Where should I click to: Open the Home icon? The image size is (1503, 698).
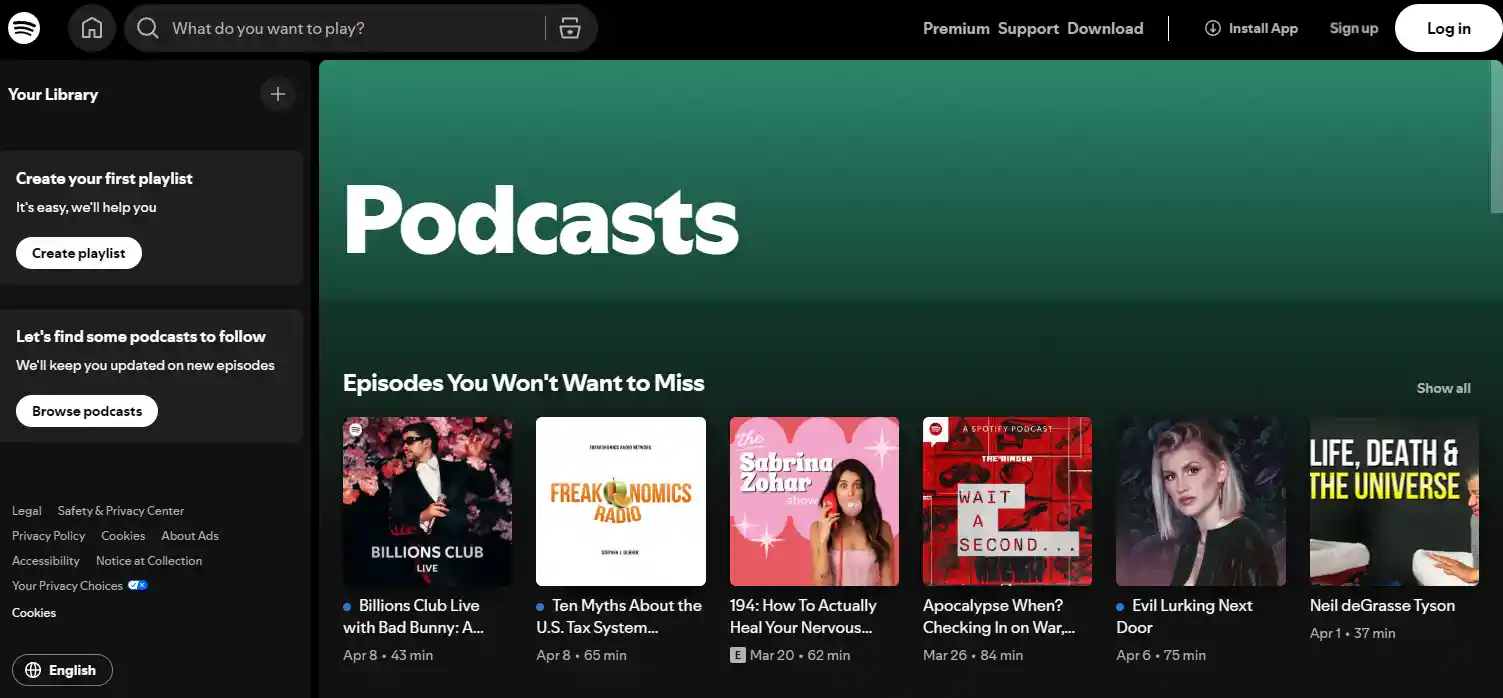(x=91, y=27)
